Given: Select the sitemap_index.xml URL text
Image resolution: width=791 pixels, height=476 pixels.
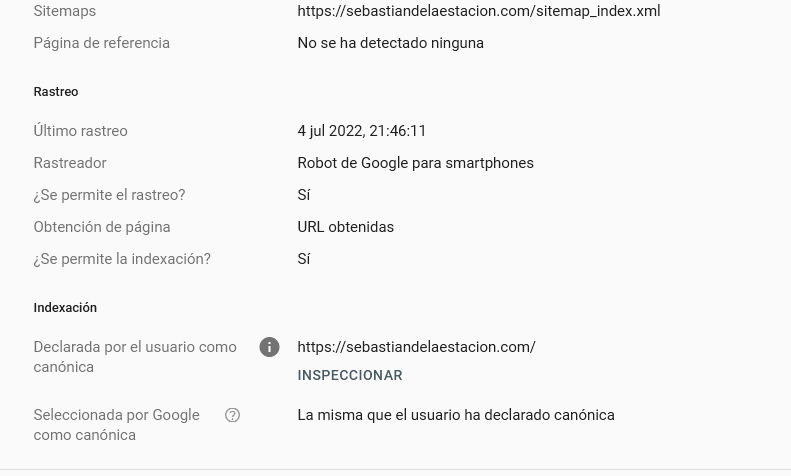Looking at the screenshot, I should click(x=479, y=11).
